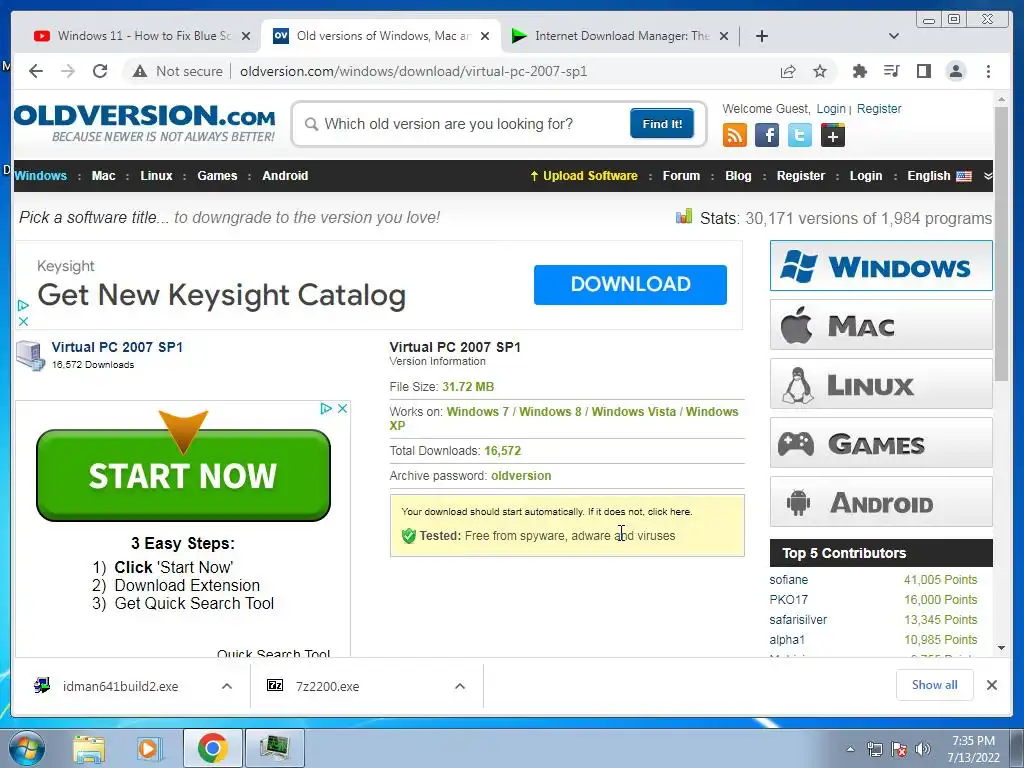Click the Windows Start orb

click(x=27, y=748)
